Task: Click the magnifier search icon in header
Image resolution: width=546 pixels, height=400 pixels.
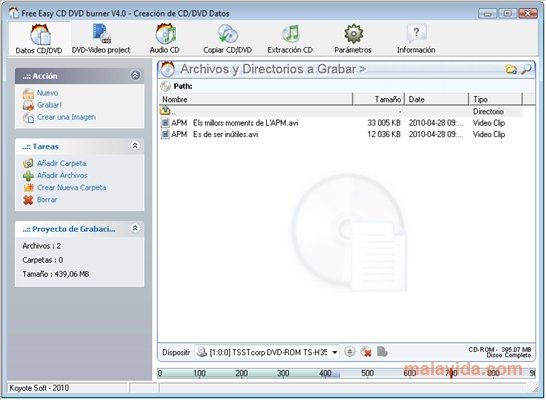Action: tap(526, 69)
